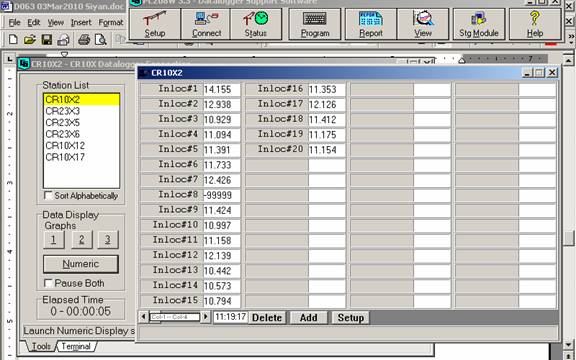
Task: Click Inloc#7 value 12.426
Action: tap(222, 180)
